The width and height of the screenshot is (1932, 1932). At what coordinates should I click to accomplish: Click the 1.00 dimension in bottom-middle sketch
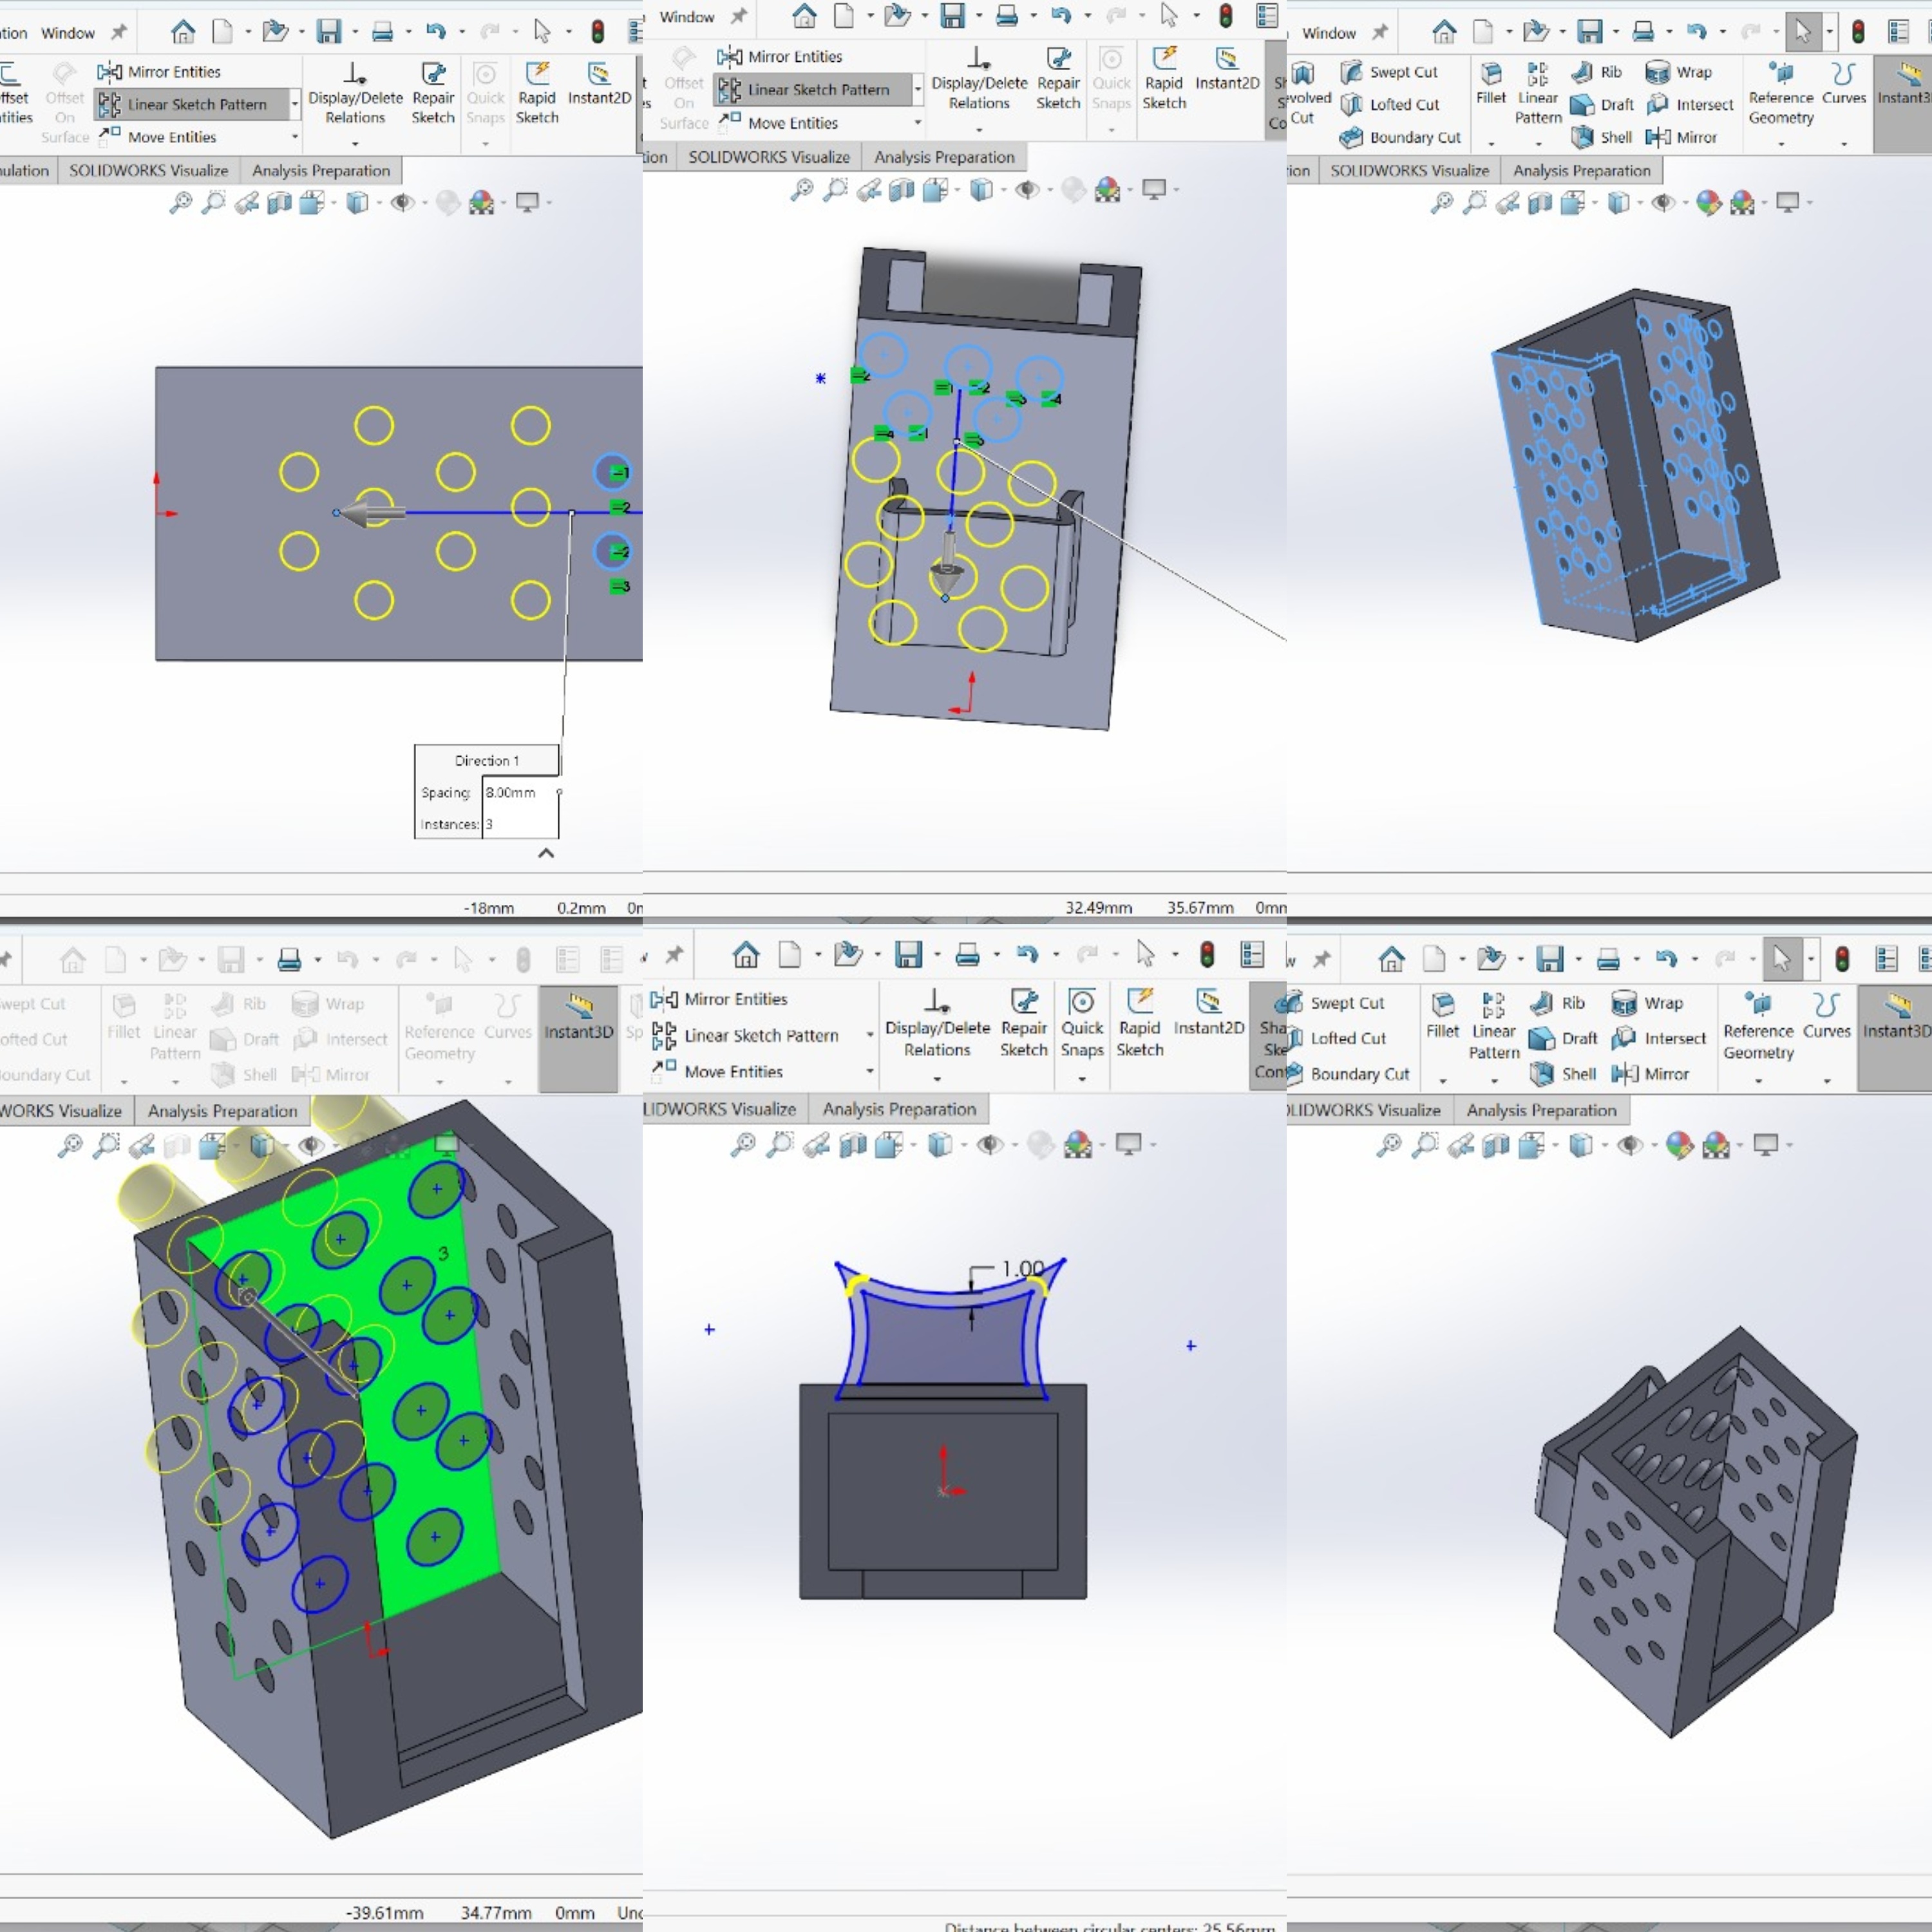pos(1023,1268)
